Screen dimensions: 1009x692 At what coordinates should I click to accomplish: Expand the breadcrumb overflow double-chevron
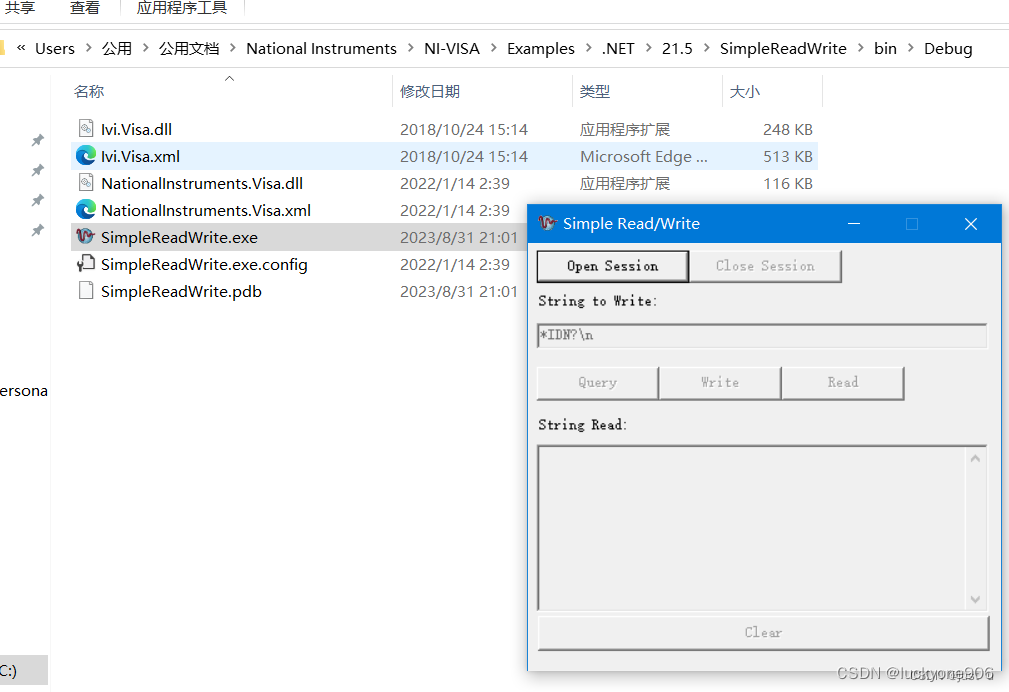tap(21, 48)
